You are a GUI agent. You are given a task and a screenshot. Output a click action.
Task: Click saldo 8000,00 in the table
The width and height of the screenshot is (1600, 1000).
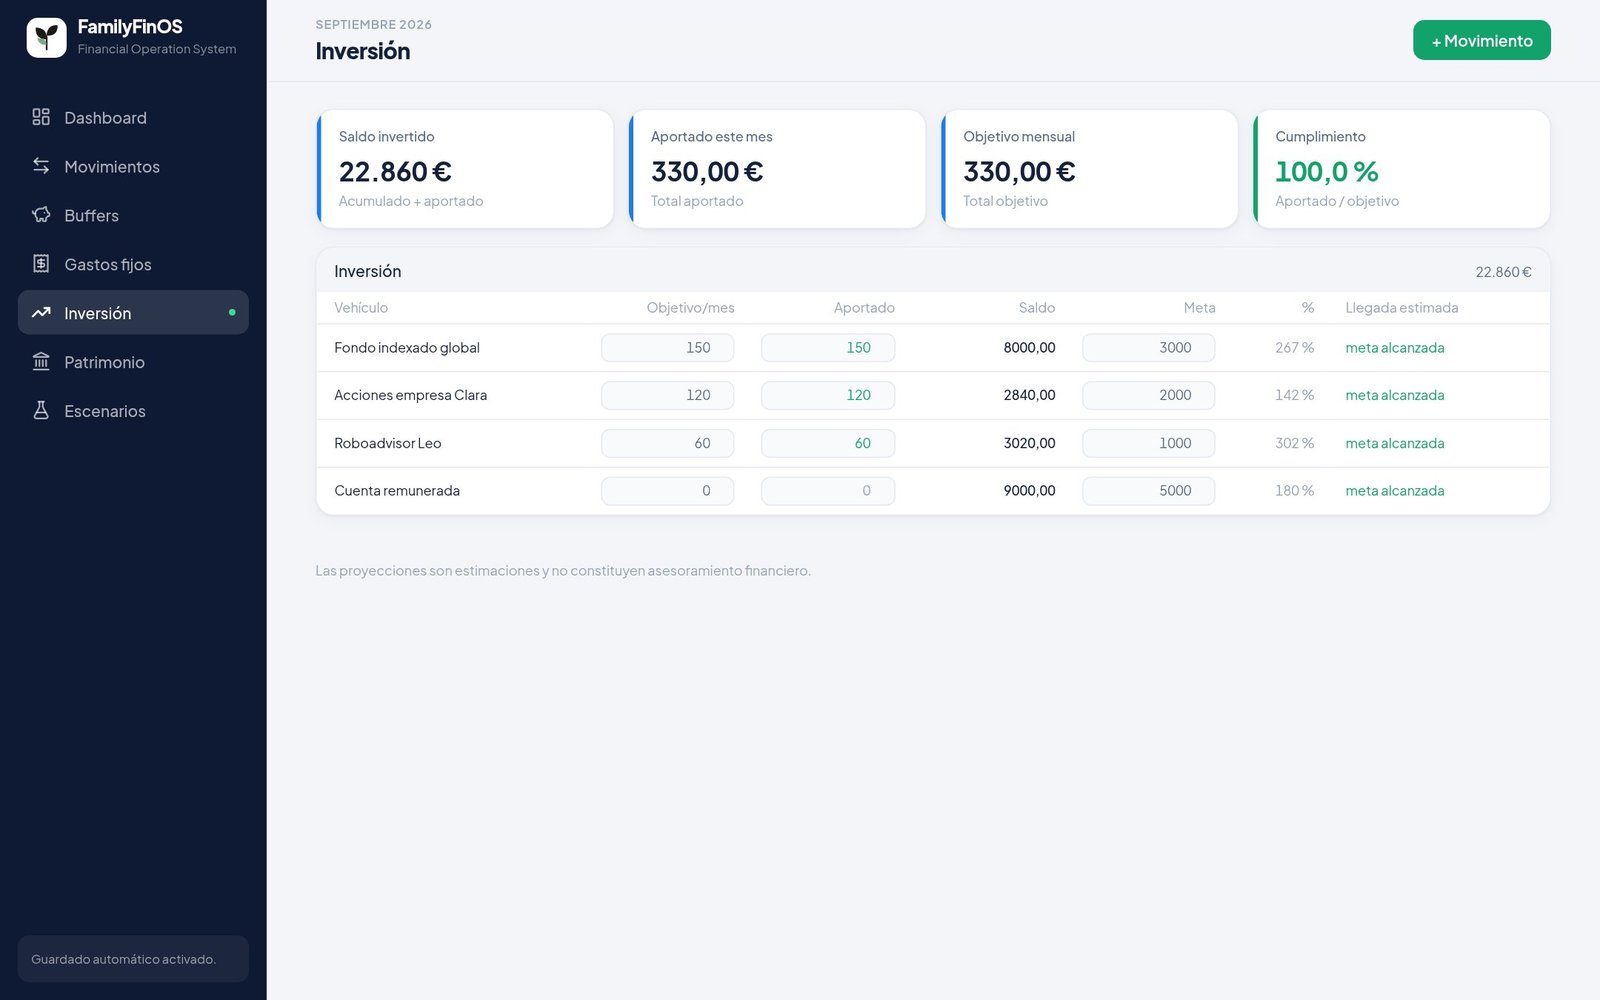tap(1029, 348)
